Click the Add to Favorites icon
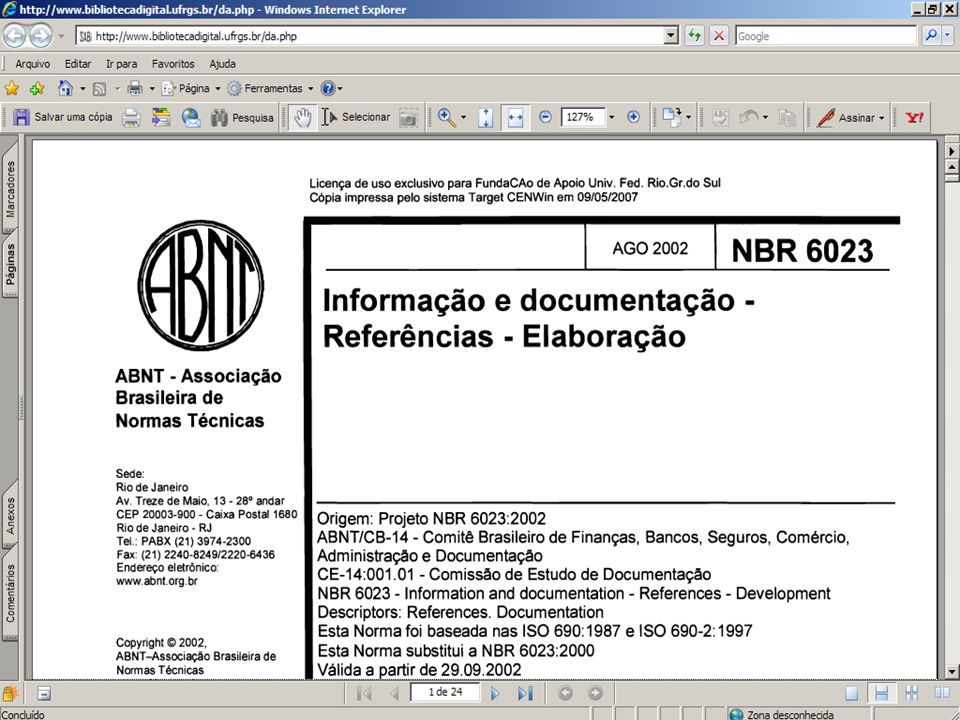The image size is (960, 720). [x=37, y=88]
